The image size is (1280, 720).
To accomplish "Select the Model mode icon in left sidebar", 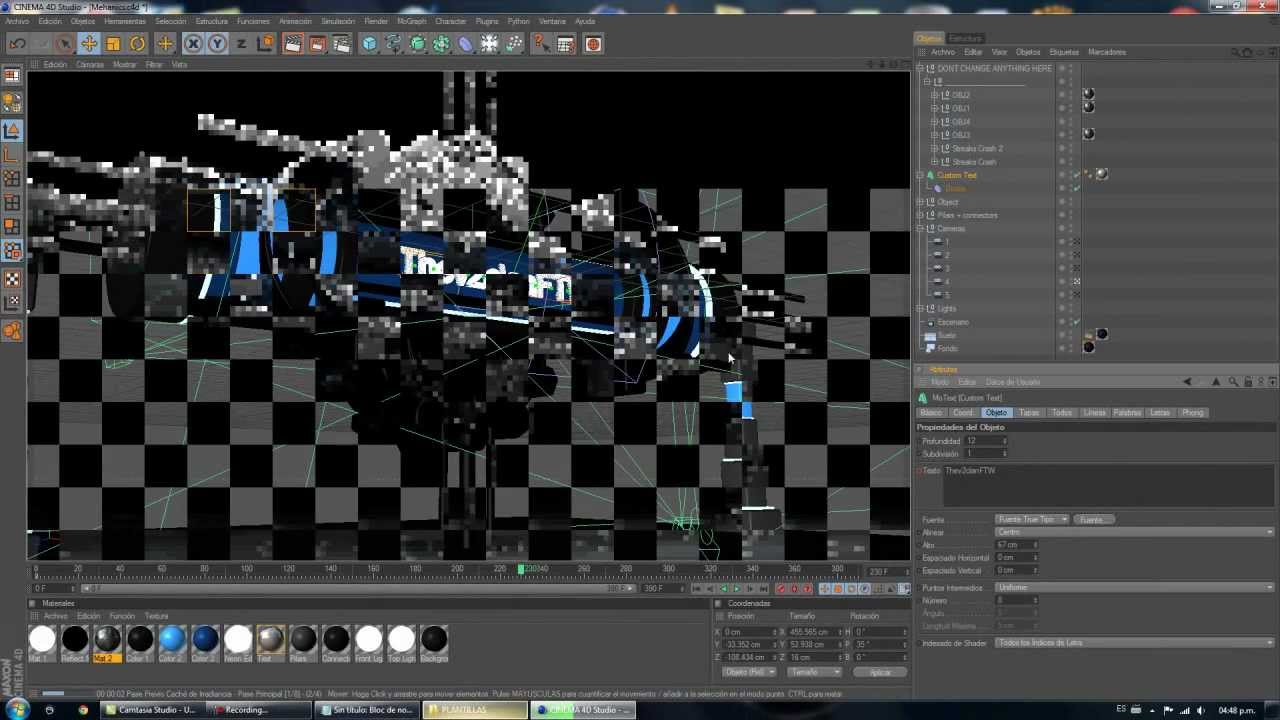I will (12, 131).
